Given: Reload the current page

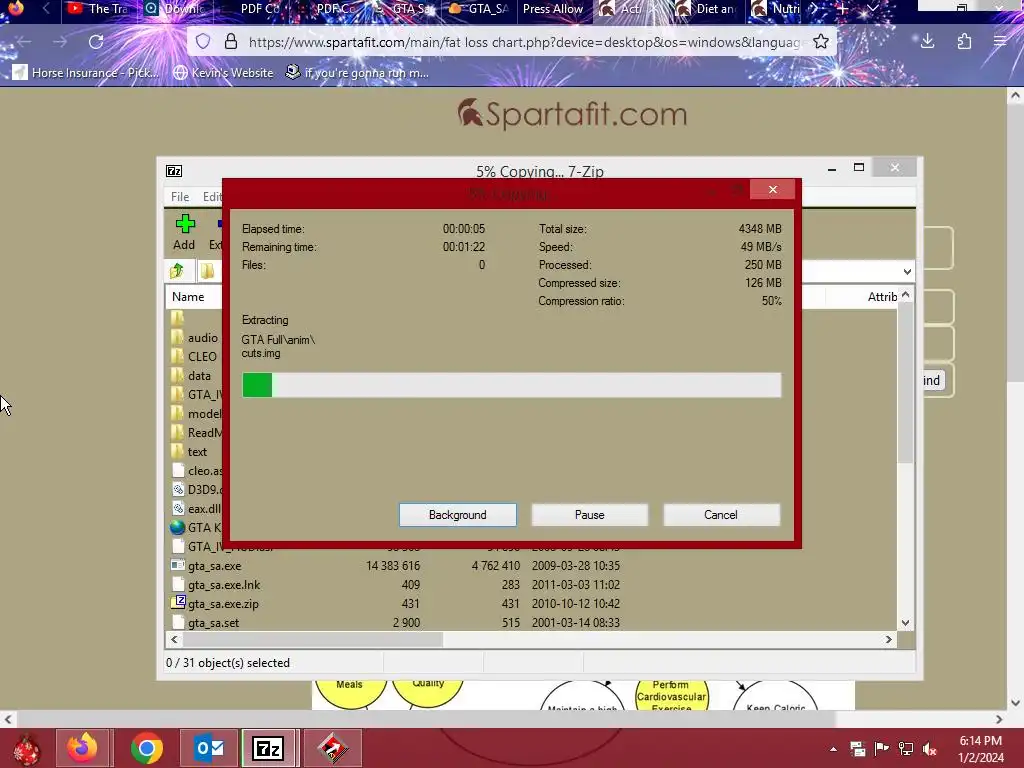Looking at the screenshot, I should tap(96, 42).
